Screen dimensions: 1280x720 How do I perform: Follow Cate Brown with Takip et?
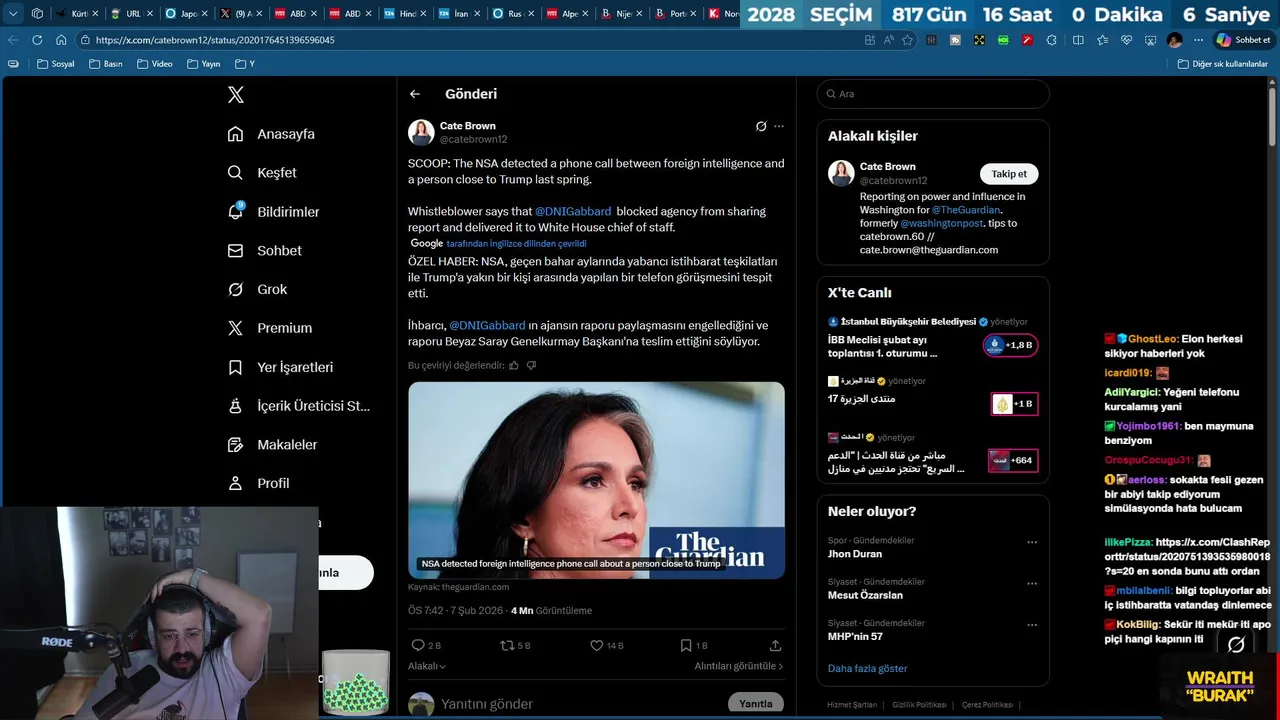click(x=1009, y=174)
